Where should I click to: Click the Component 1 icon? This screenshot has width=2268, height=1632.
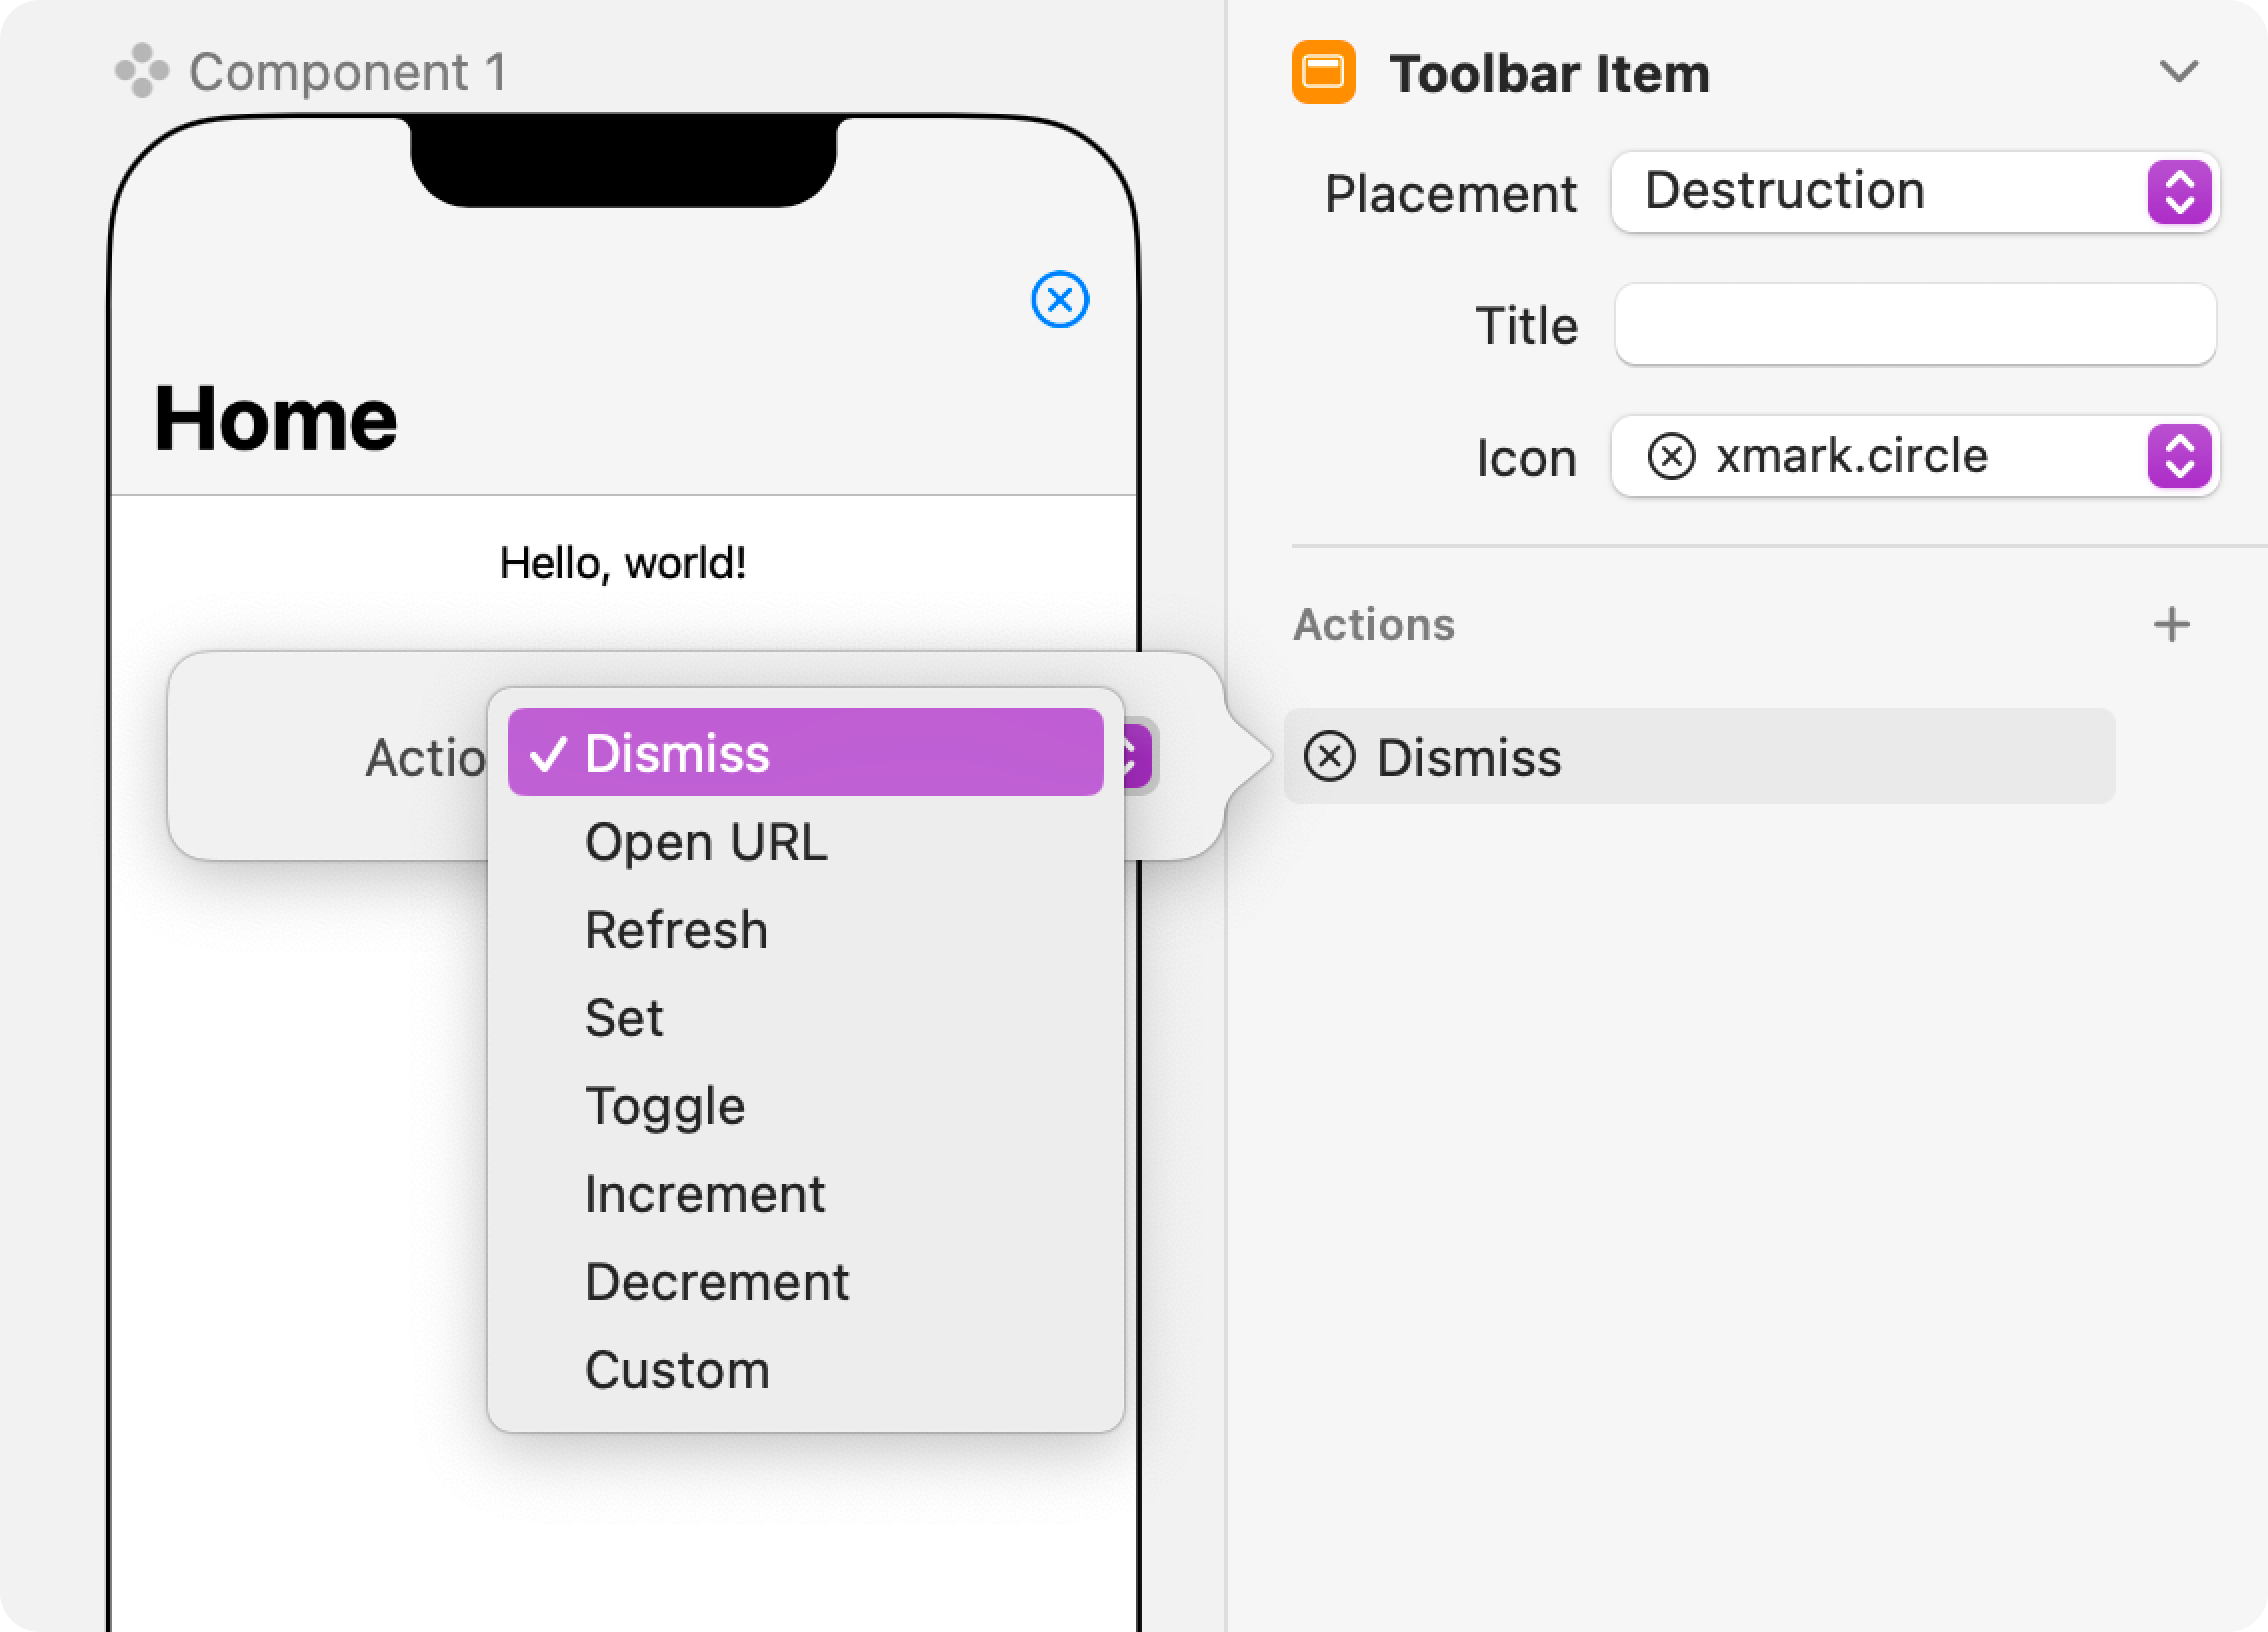click(142, 71)
